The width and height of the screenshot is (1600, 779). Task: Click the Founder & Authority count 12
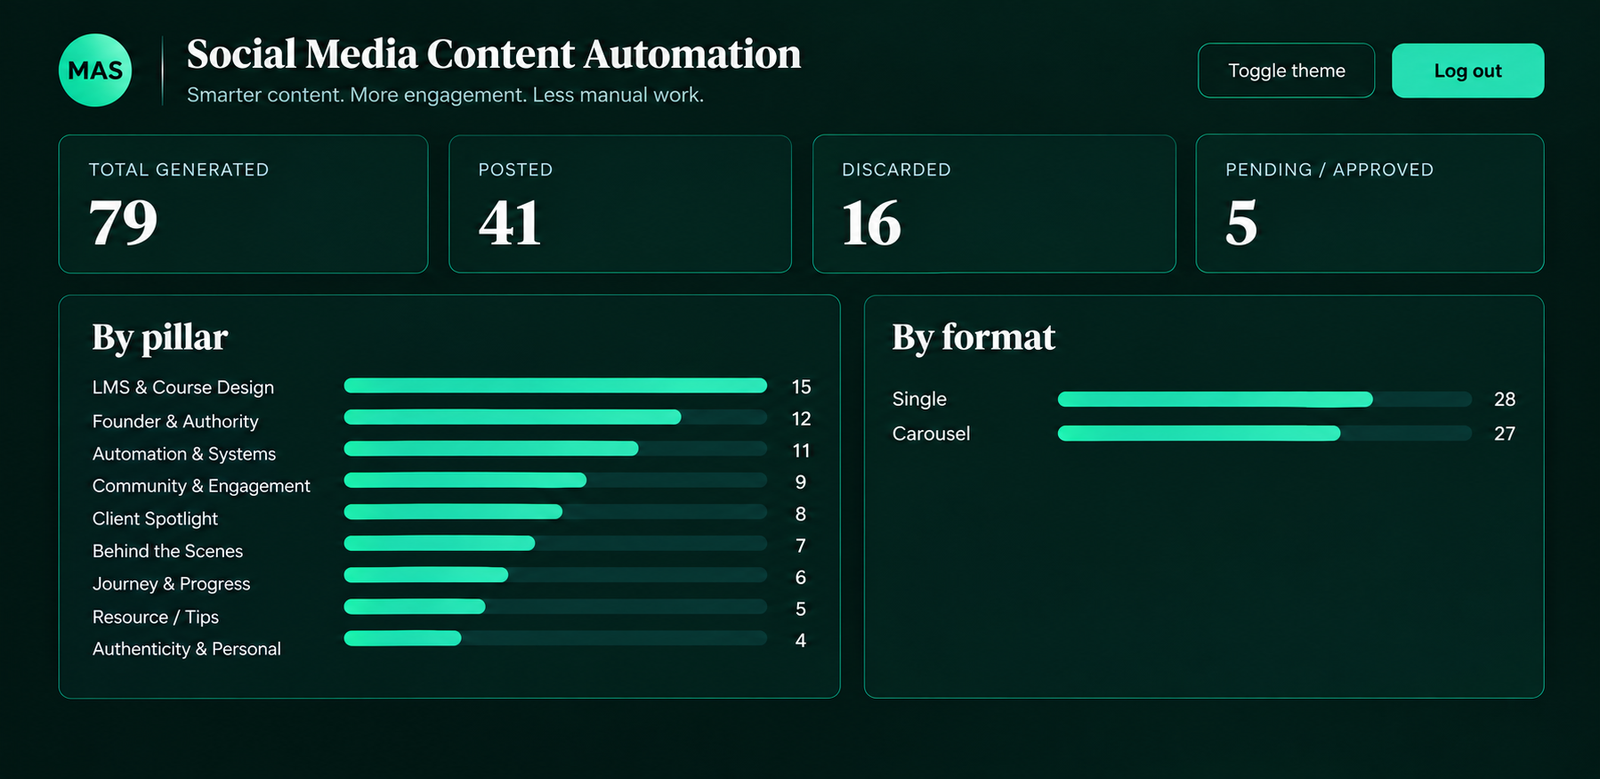coord(801,419)
